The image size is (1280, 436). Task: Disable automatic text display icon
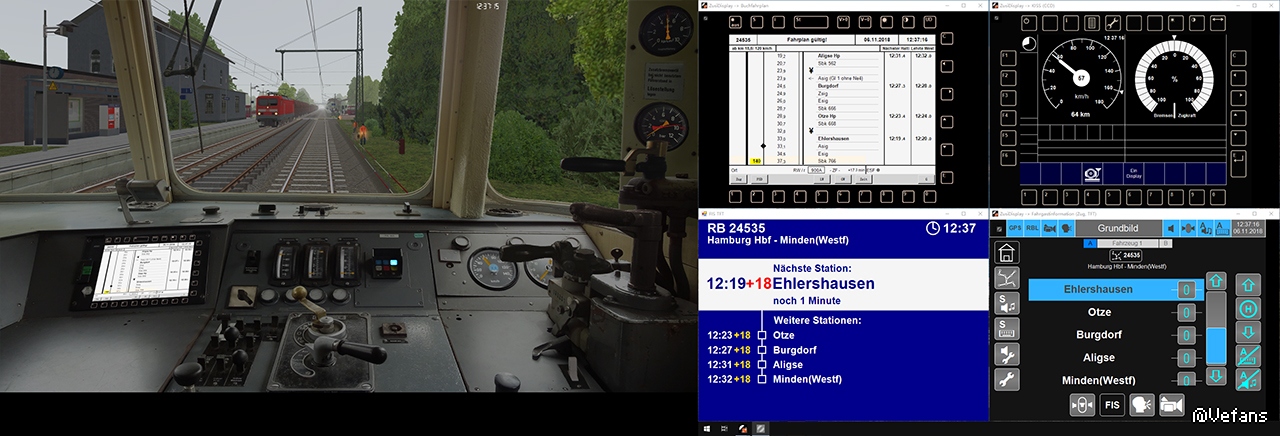coord(1248,355)
